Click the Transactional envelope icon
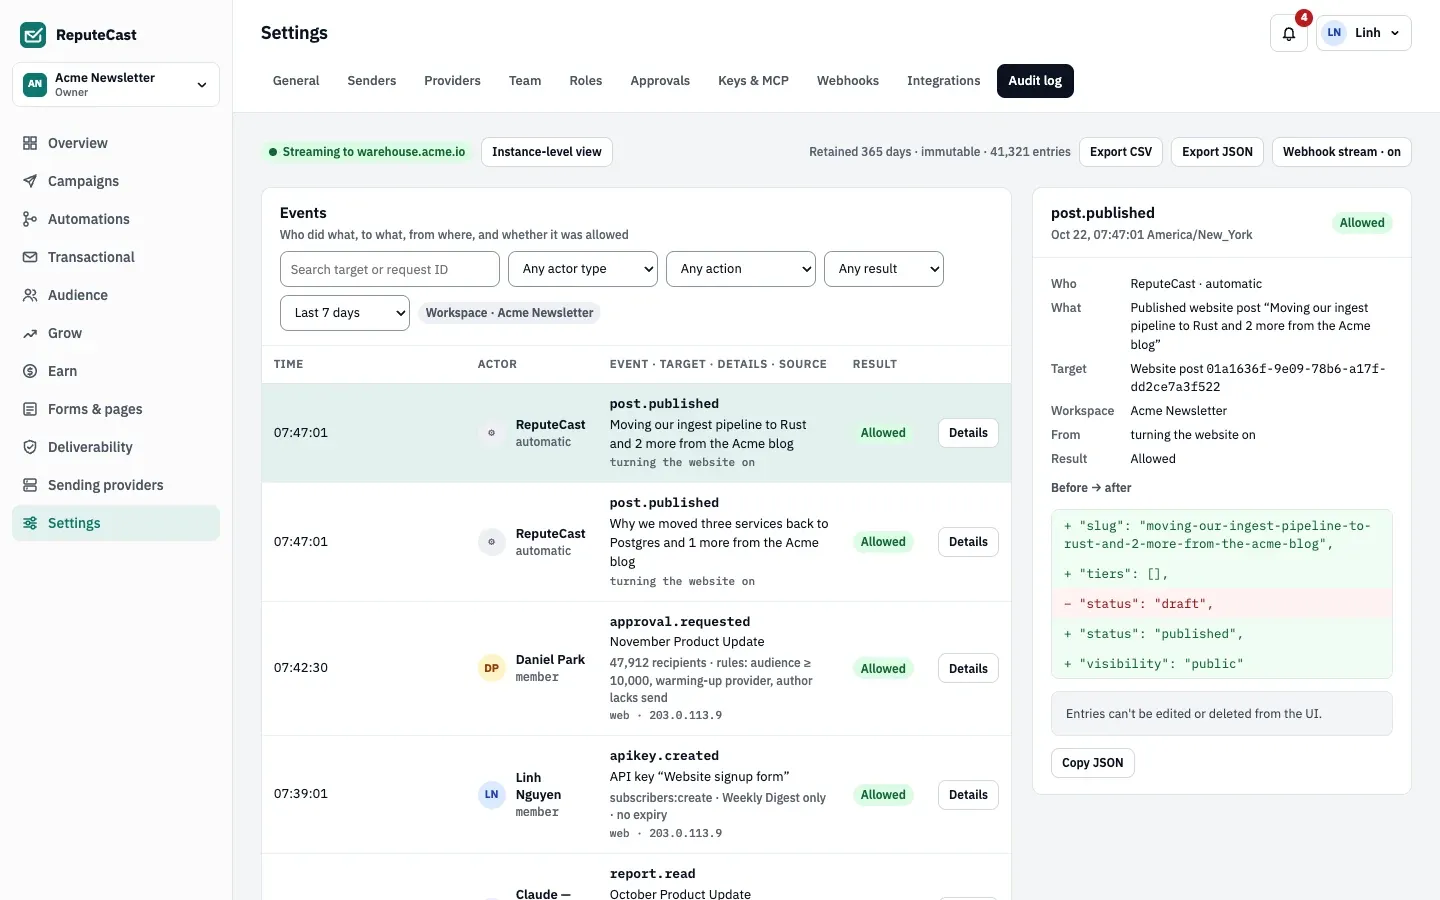Viewport: 1440px width, 900px height. pos(30,257)
